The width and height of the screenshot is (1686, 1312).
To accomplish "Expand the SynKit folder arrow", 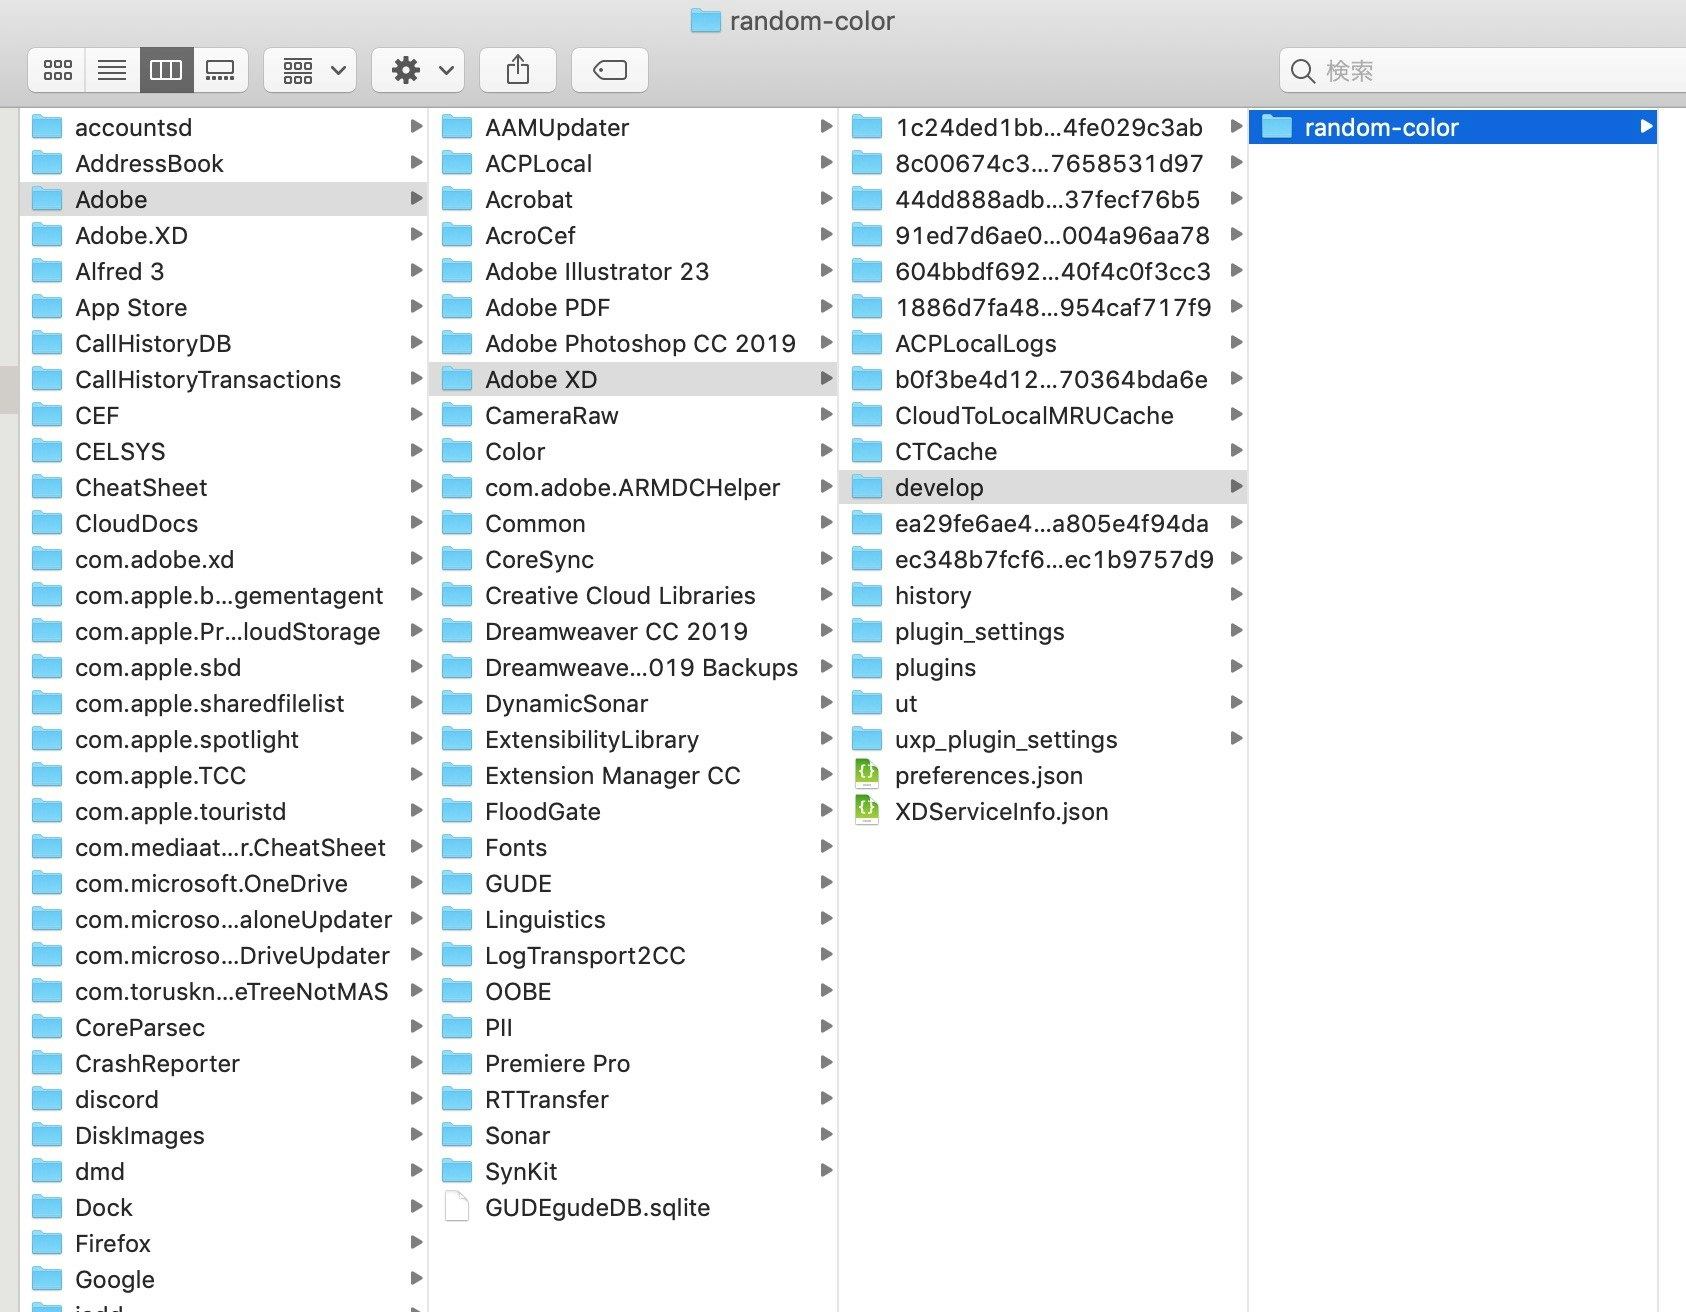I will (826, 1170).
